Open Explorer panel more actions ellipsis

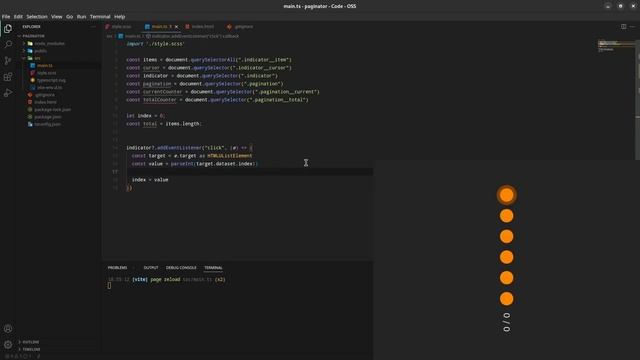click(x=93, y=27)
